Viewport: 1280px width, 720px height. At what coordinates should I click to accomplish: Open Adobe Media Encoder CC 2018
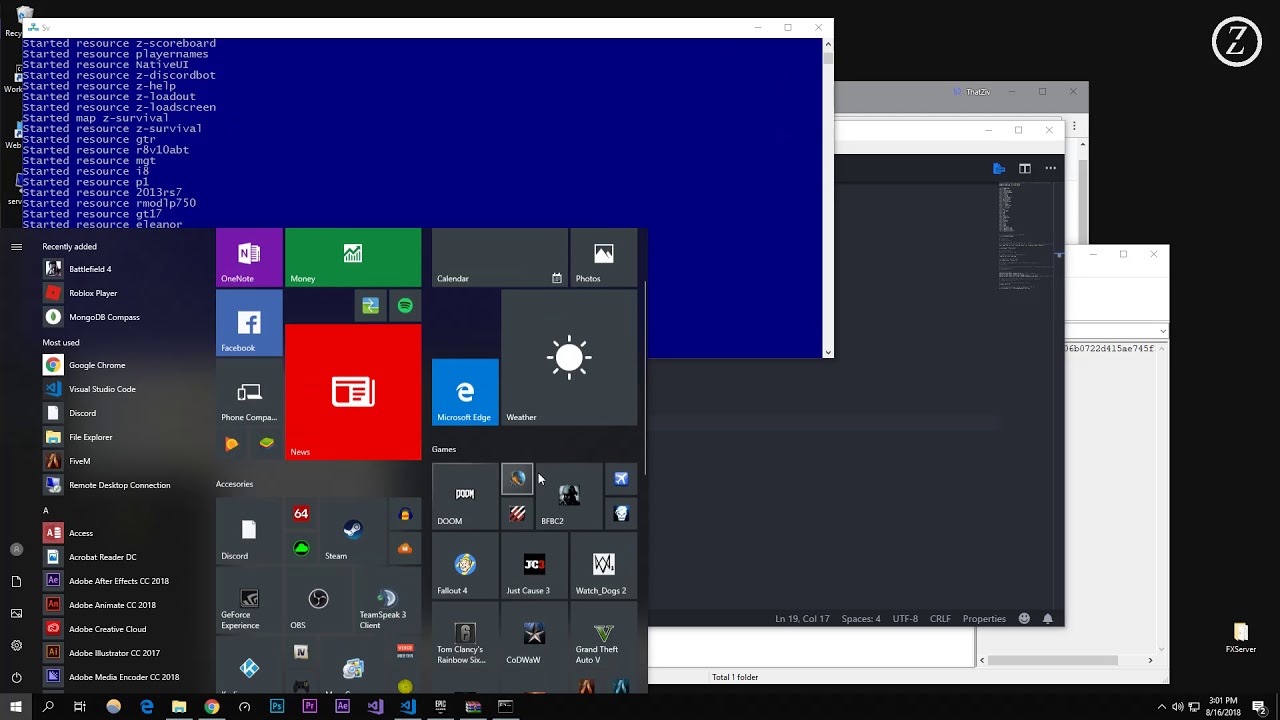point(125,677)
